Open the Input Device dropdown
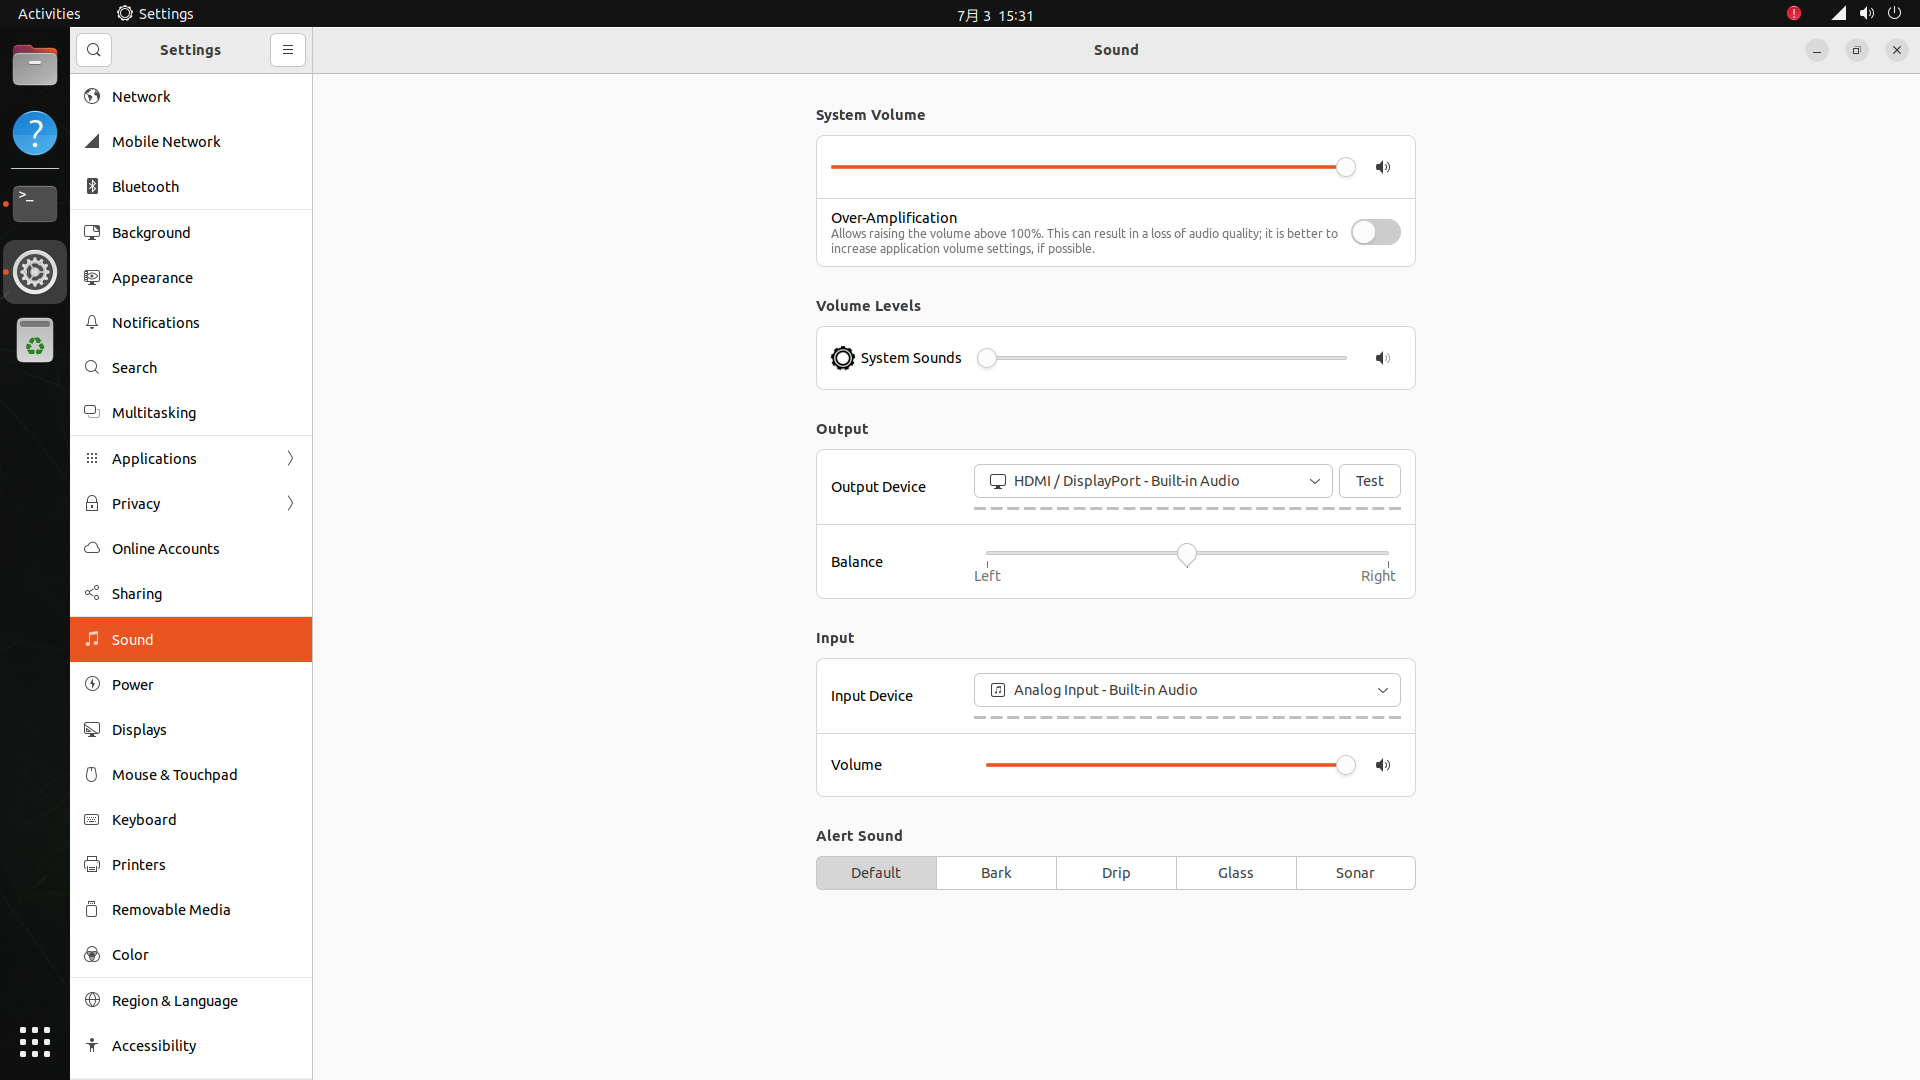This screenshot has height=1080, width=1920. point(1186,690)
